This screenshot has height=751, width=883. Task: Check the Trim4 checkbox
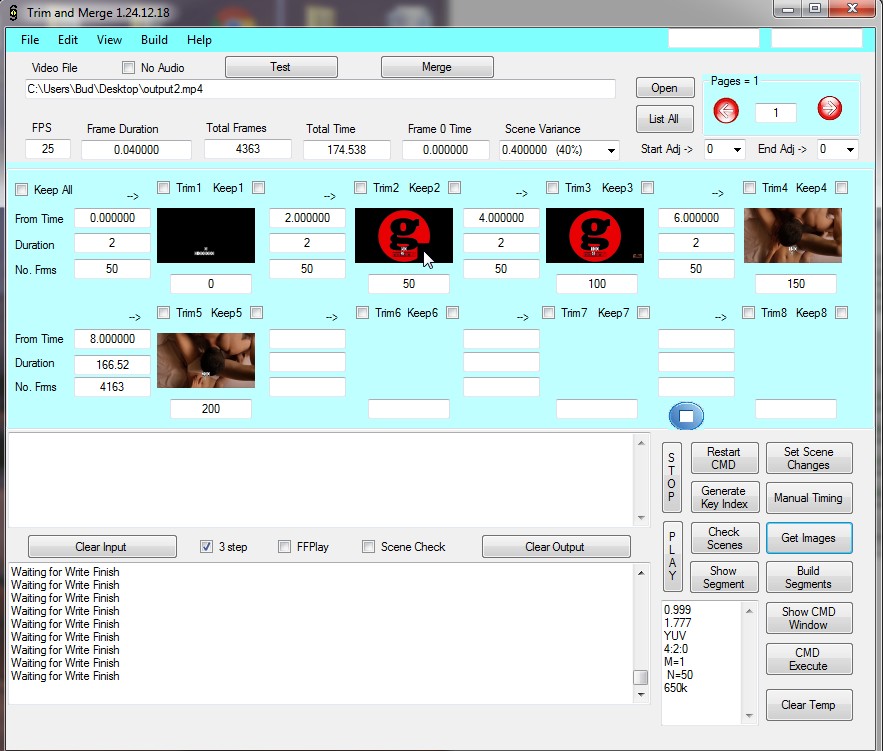750,187
